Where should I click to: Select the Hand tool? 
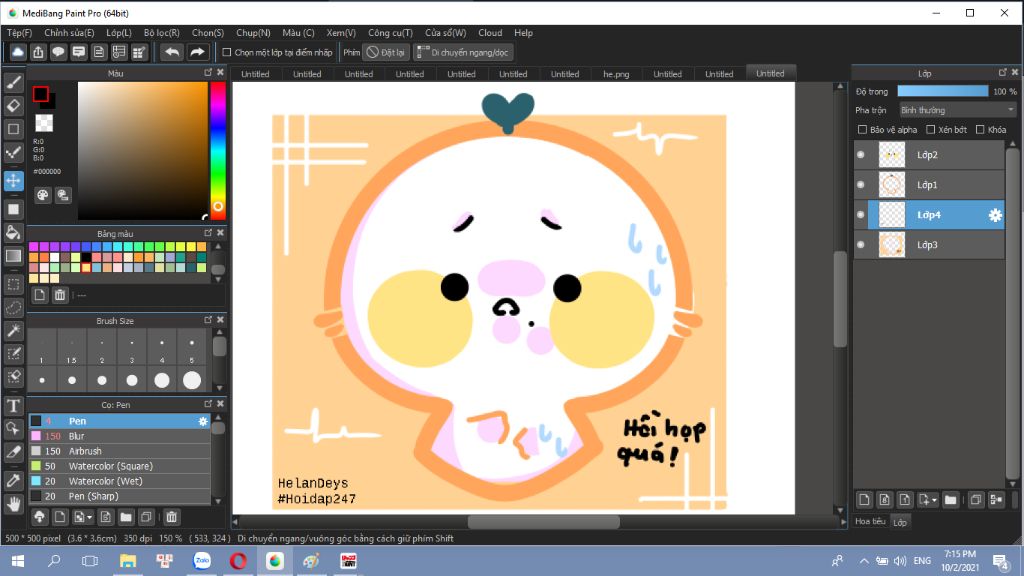click(14, 504)
